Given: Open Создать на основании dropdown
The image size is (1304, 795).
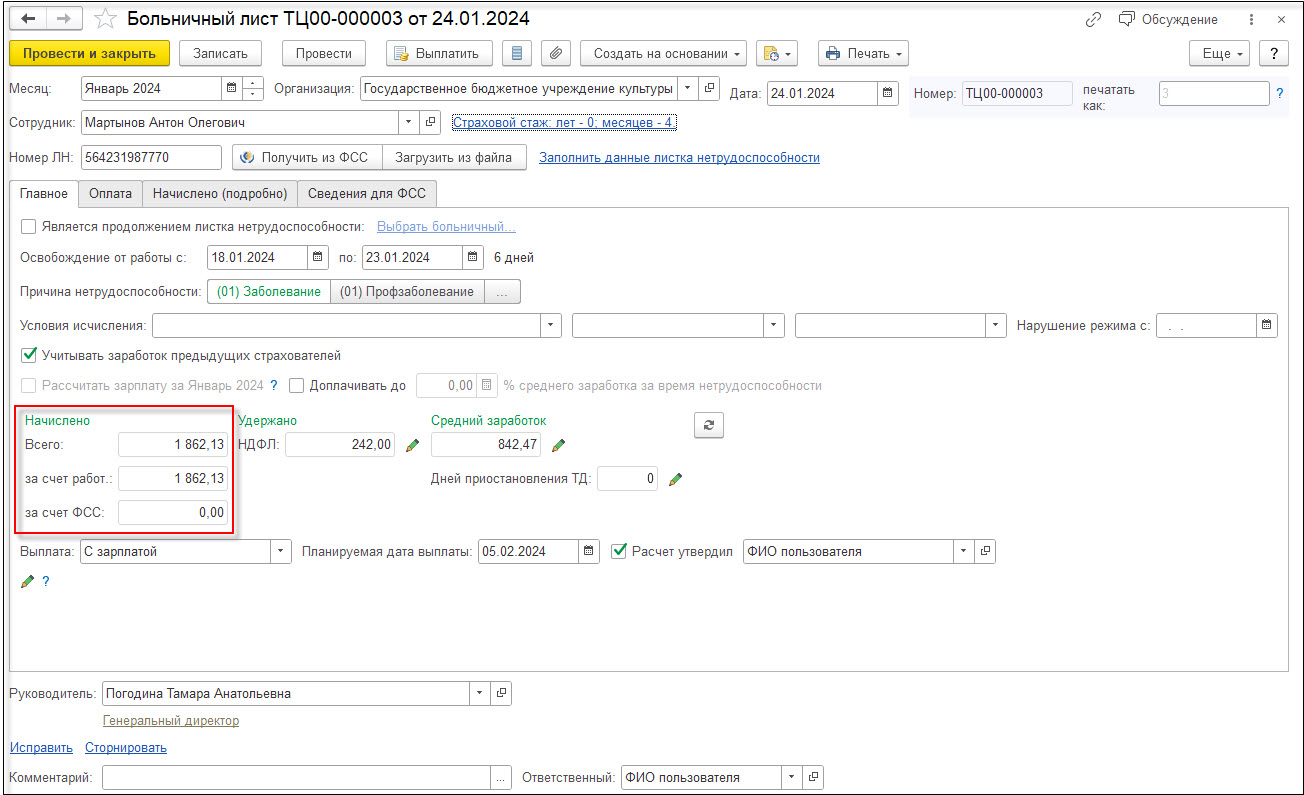Looking at the screenshot, I should (664, 53).
